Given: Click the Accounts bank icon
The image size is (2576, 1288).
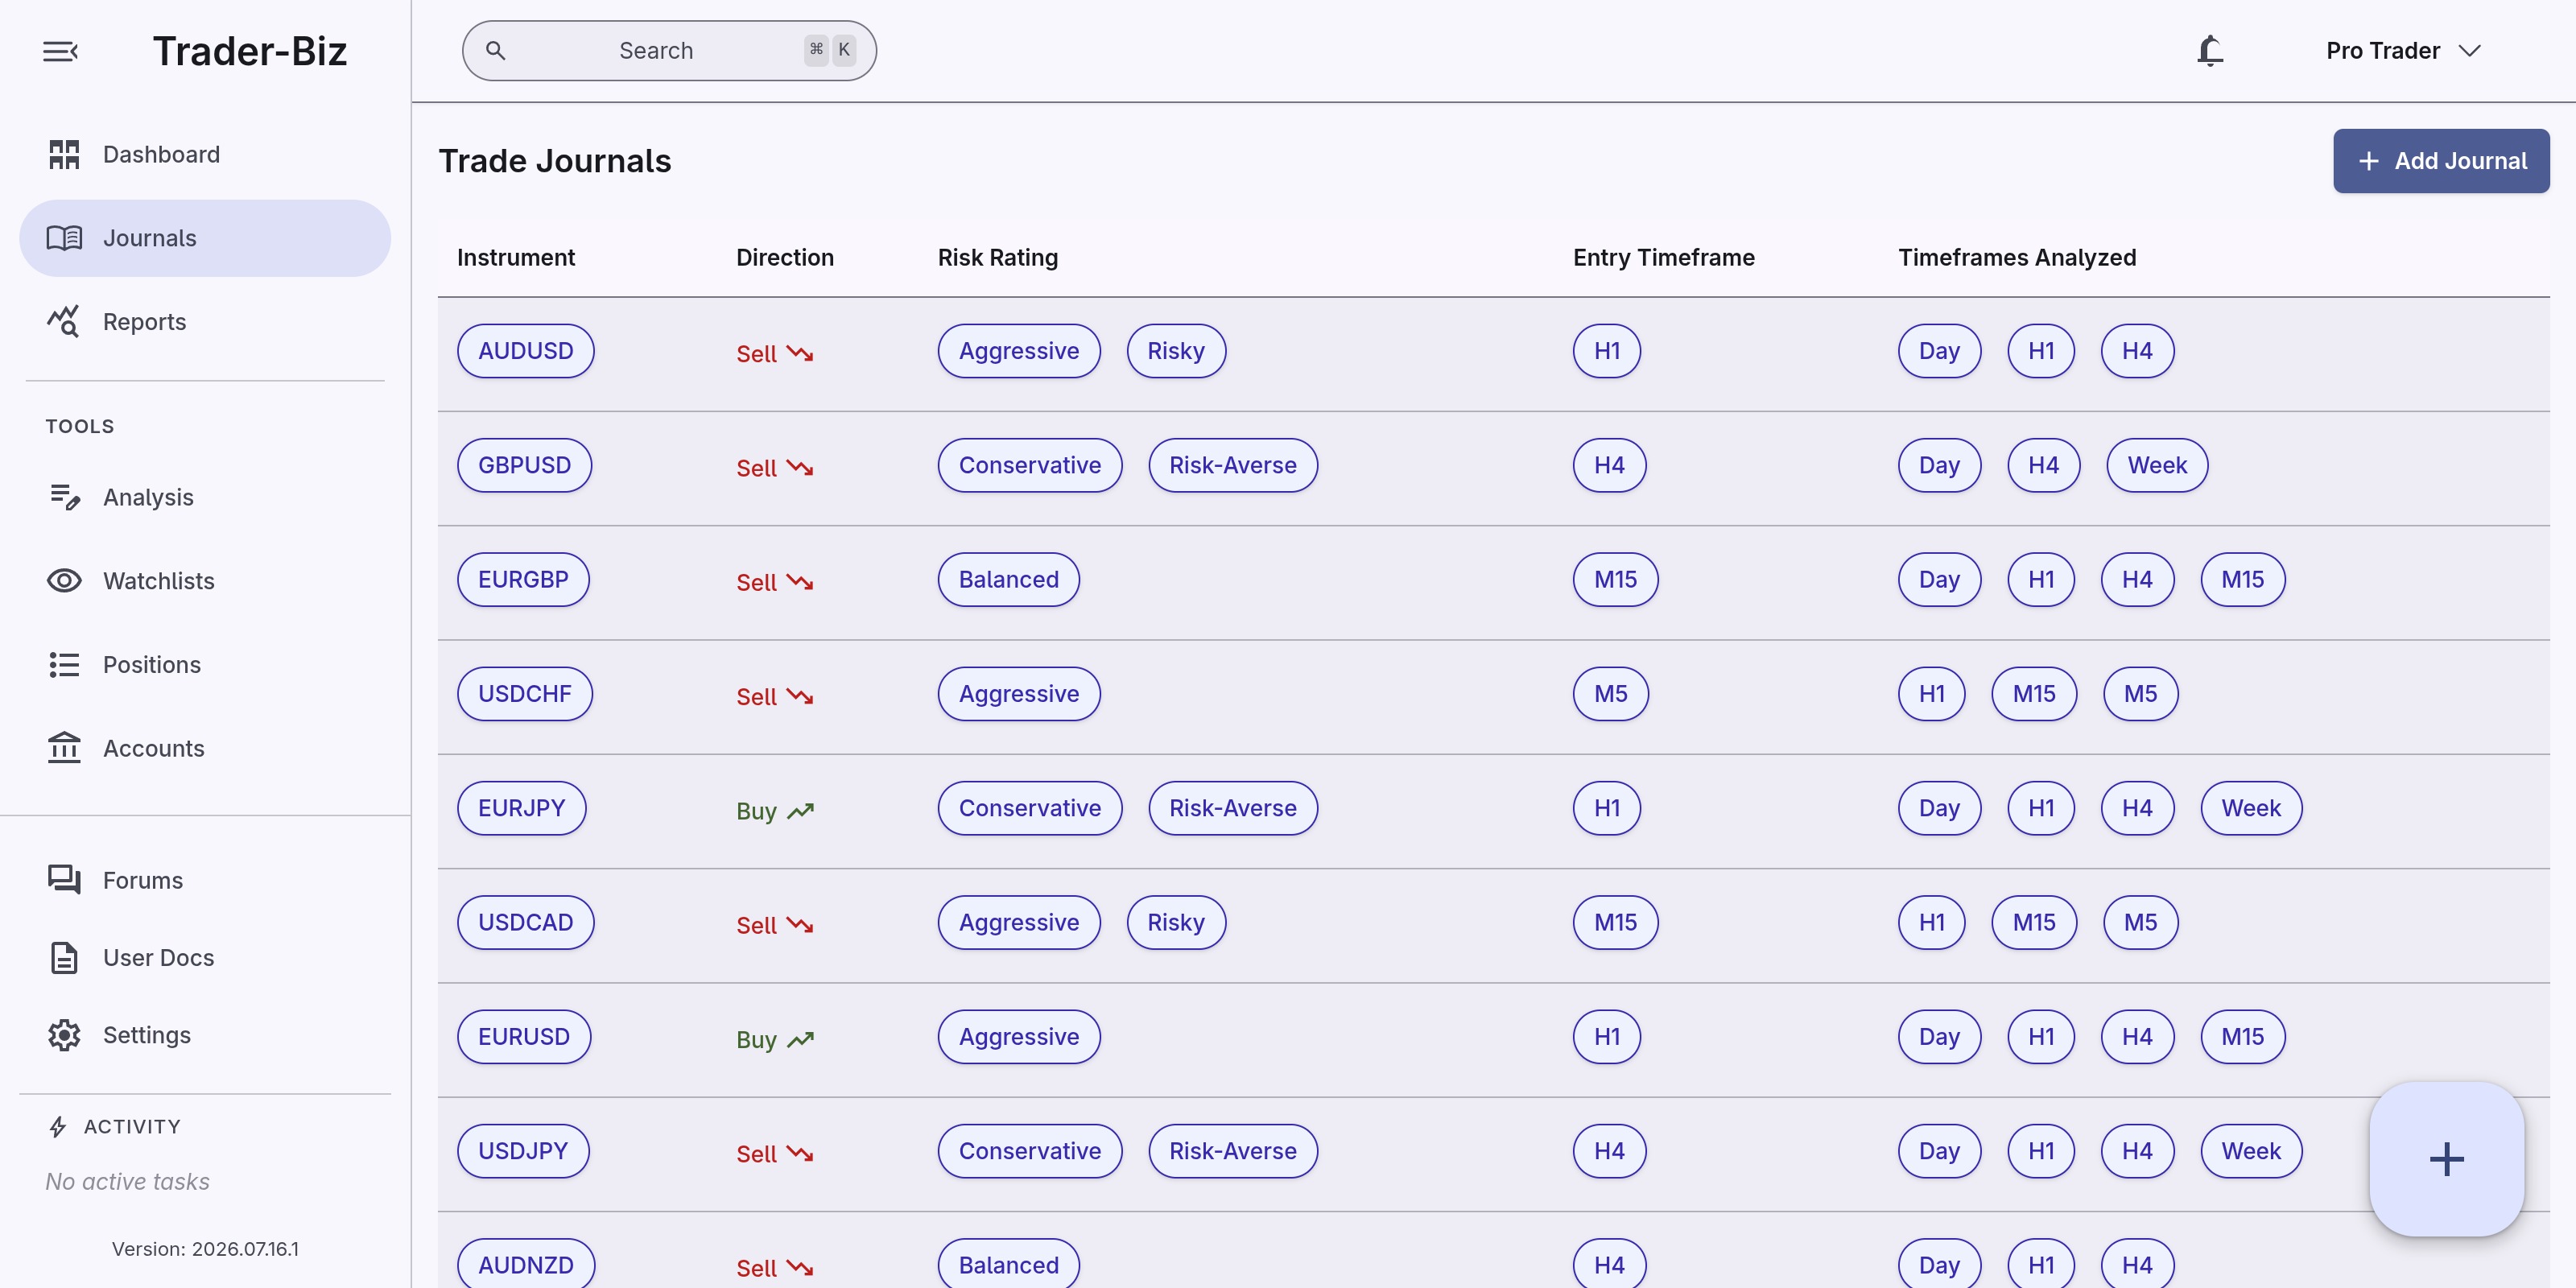Looking at the screenshot, I should [64, 748].
